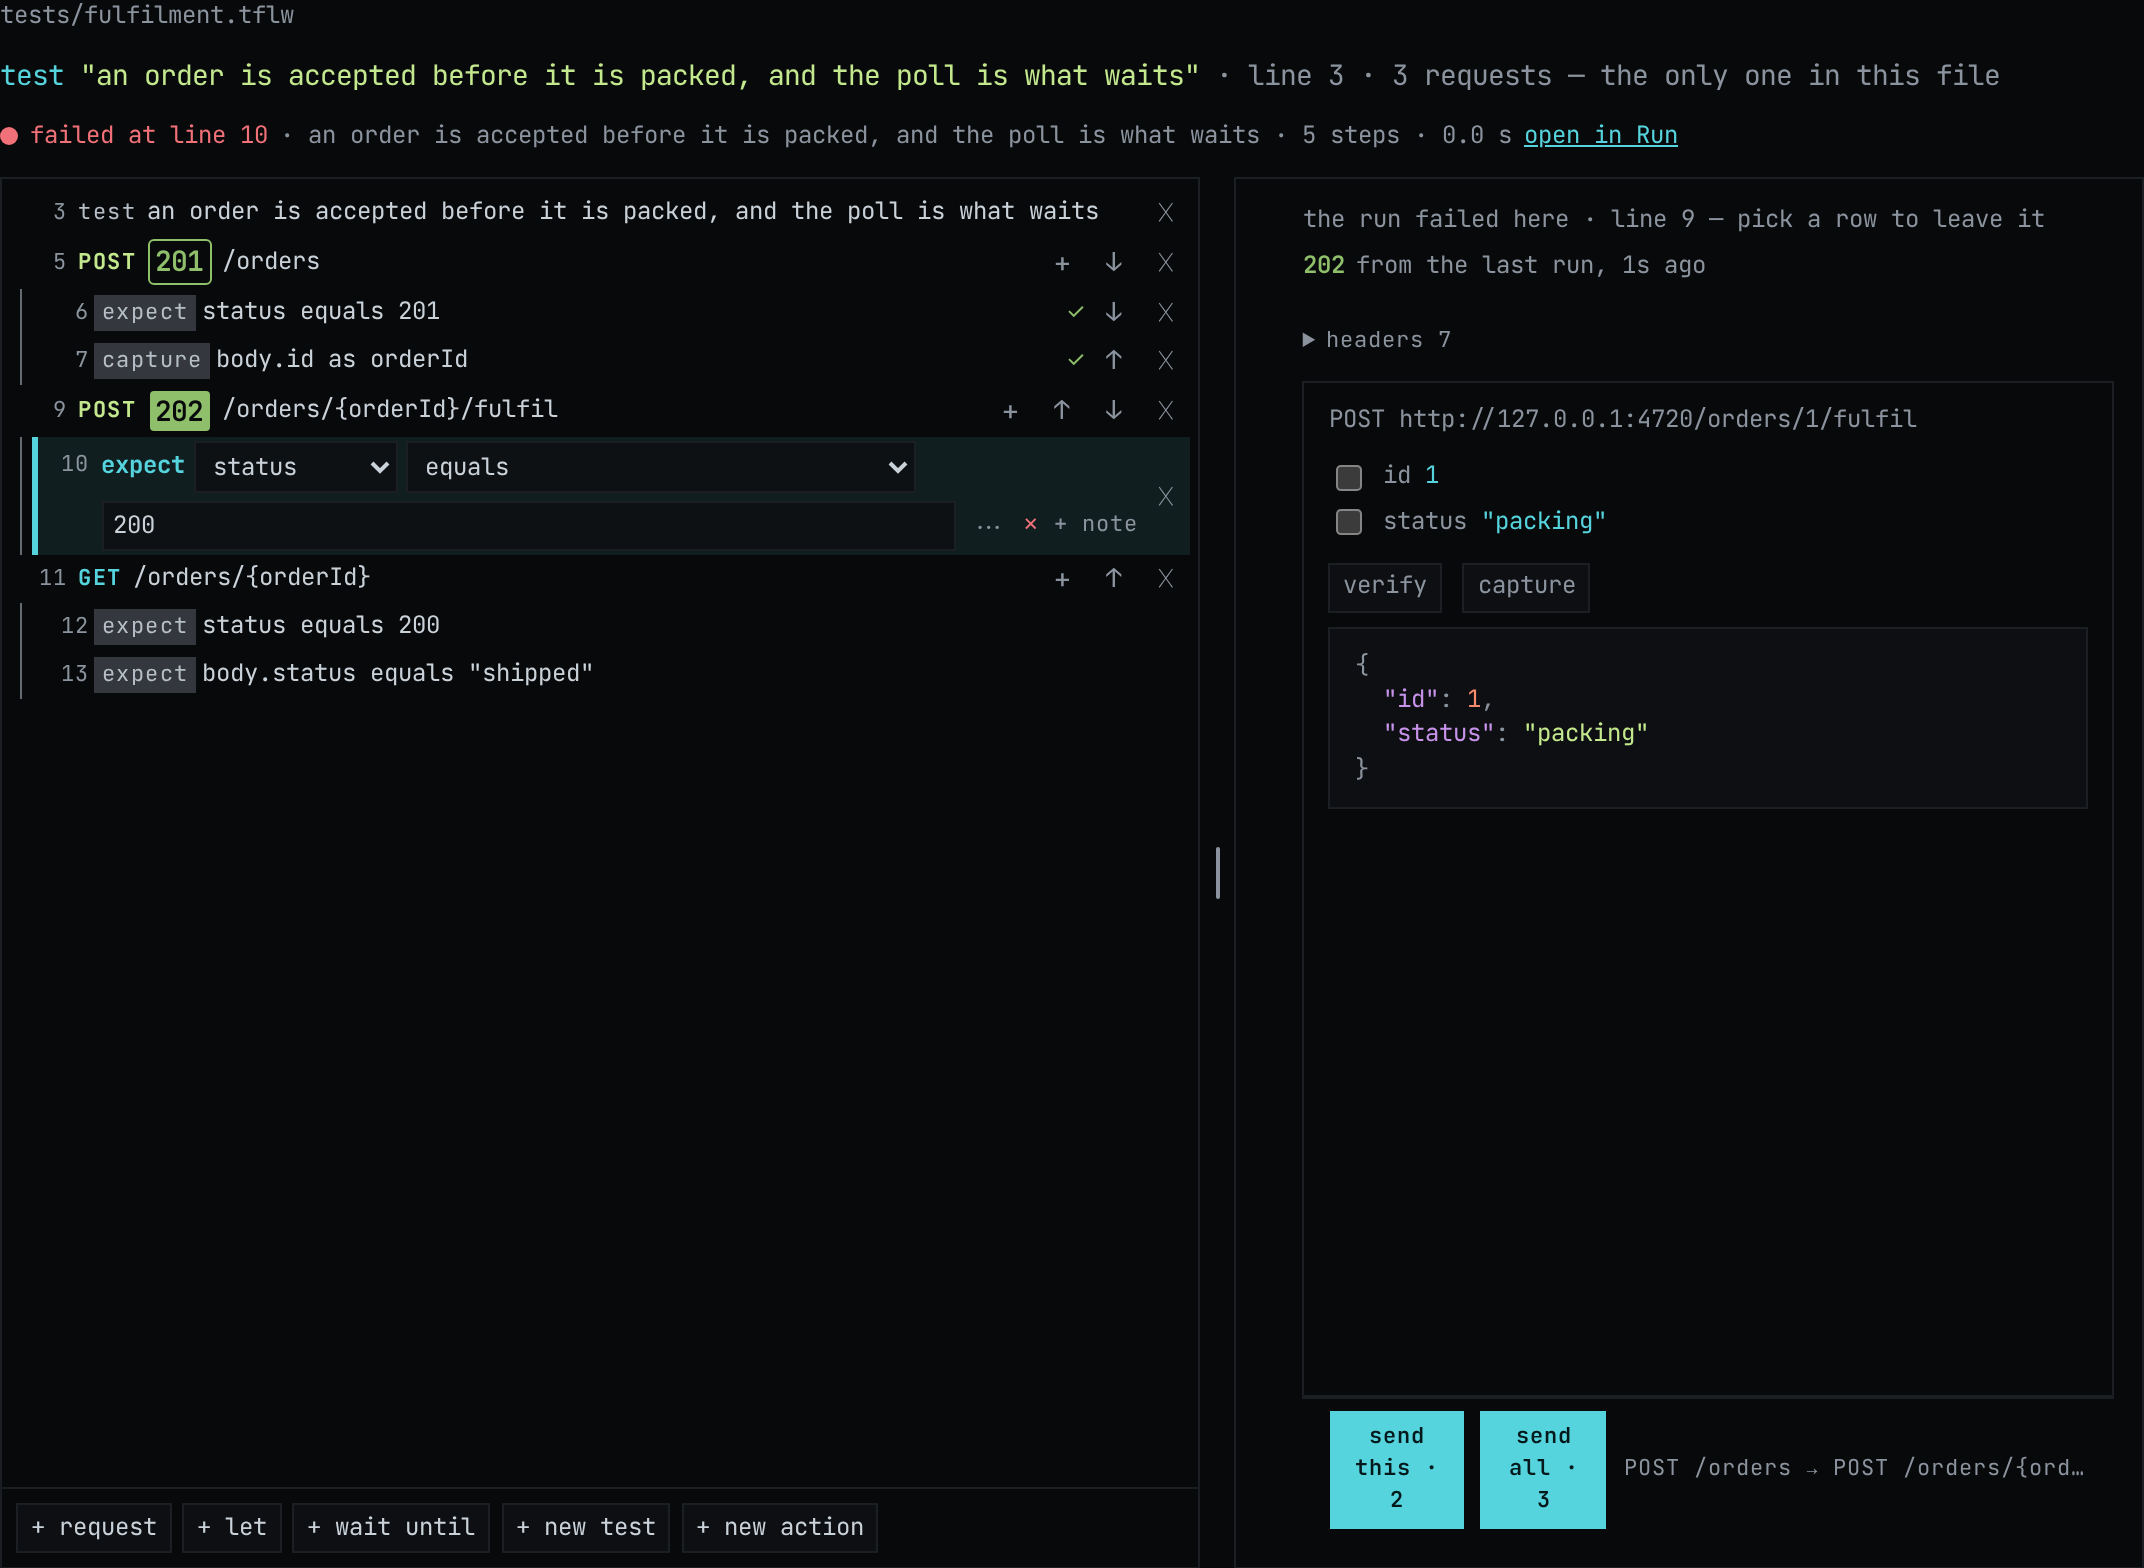Delete line 6 expect status equals 201

pyautogui.click(x=1165, y=312)
